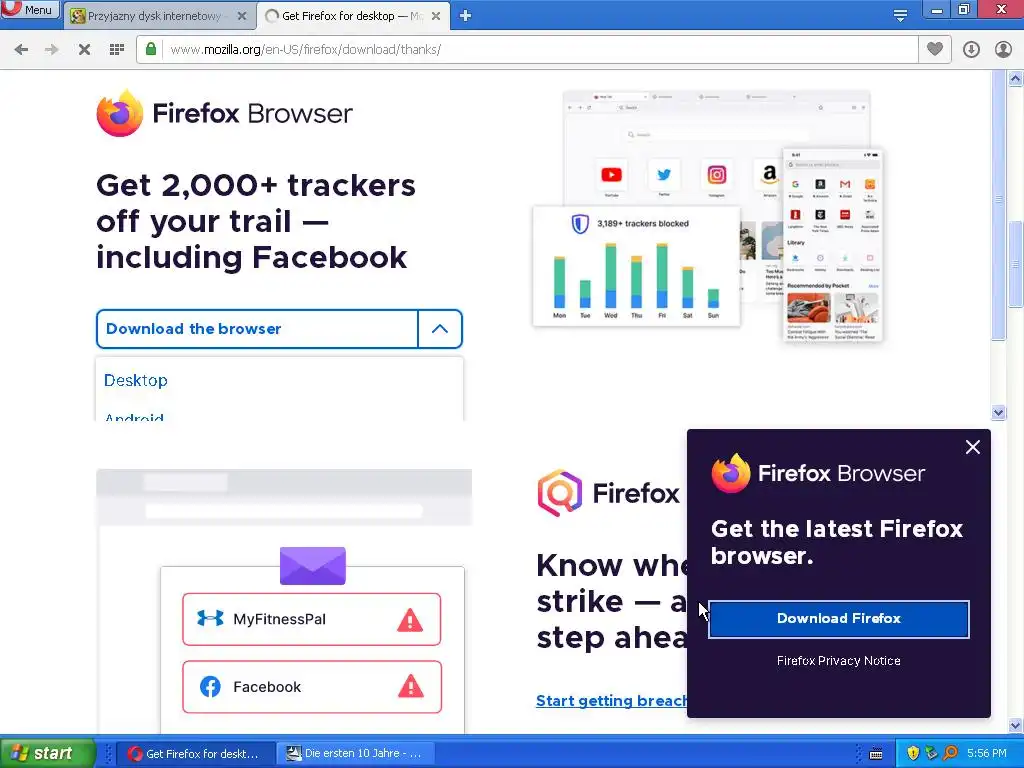Close the Firefox popup with X
The height and width of the screenshot is (768, 1024).
(972, 447)
